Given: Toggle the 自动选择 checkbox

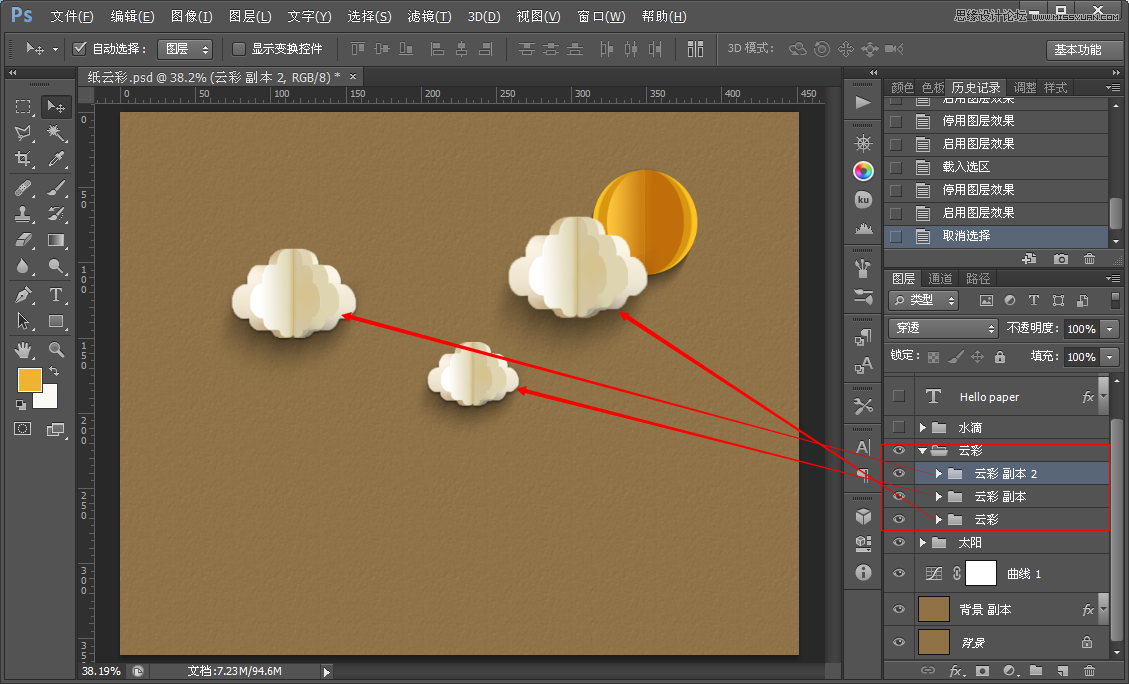Looking at the screenshot, I should pos(80,48).
